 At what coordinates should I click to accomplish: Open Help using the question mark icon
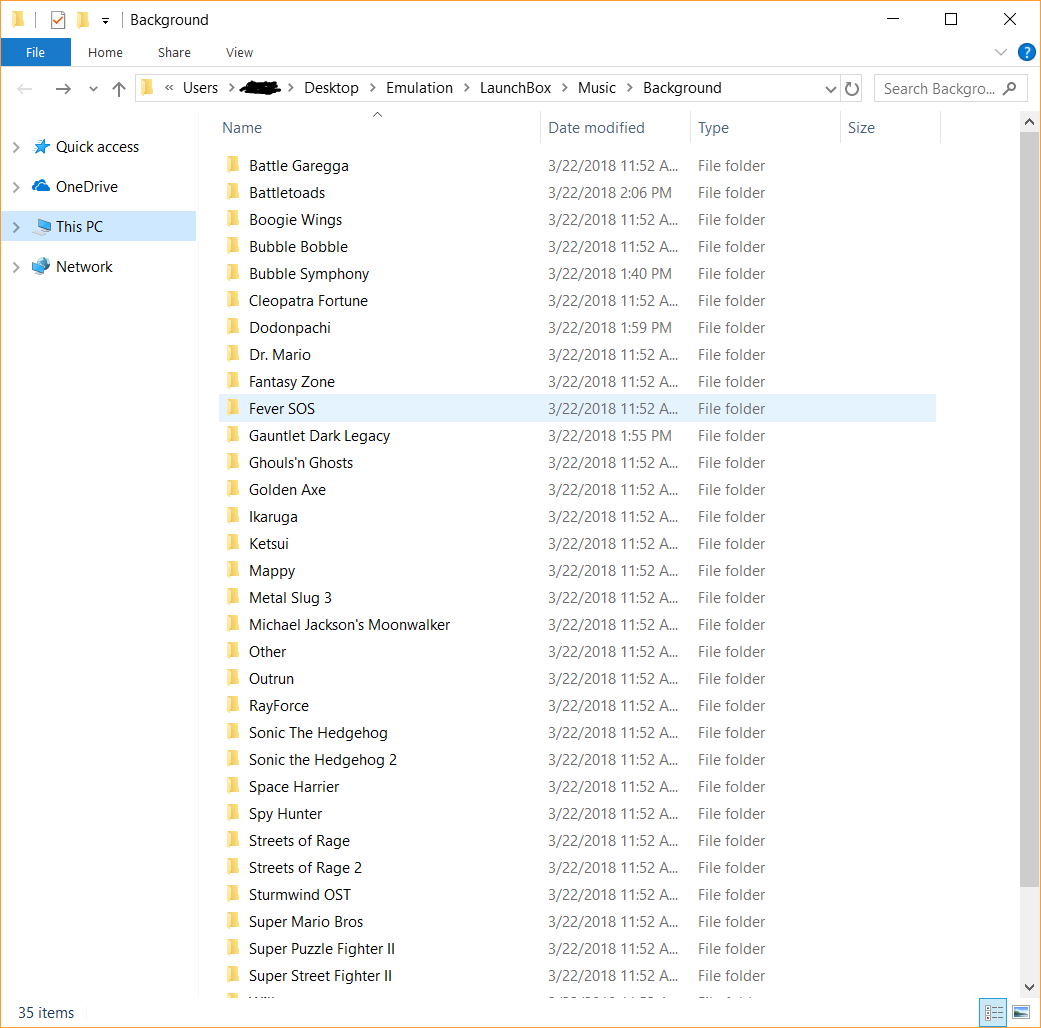point(1026,52)
